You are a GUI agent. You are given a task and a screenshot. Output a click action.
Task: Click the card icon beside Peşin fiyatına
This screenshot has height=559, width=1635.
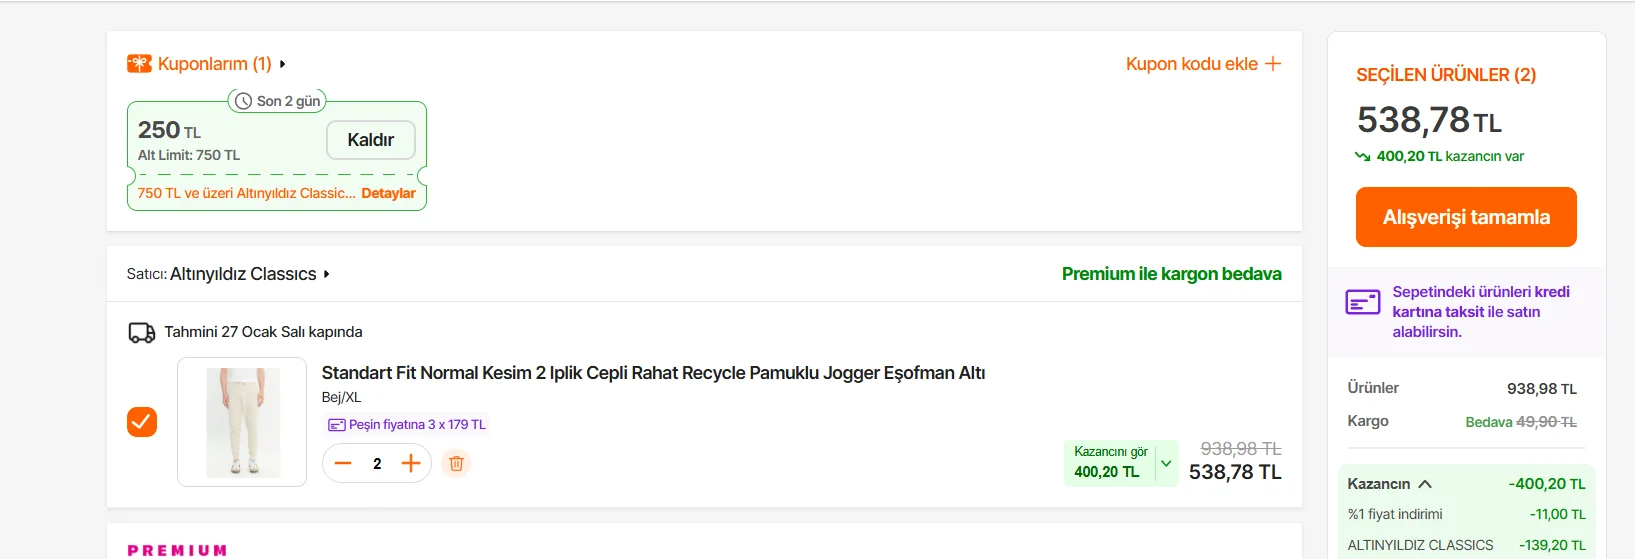coord(337,425)
